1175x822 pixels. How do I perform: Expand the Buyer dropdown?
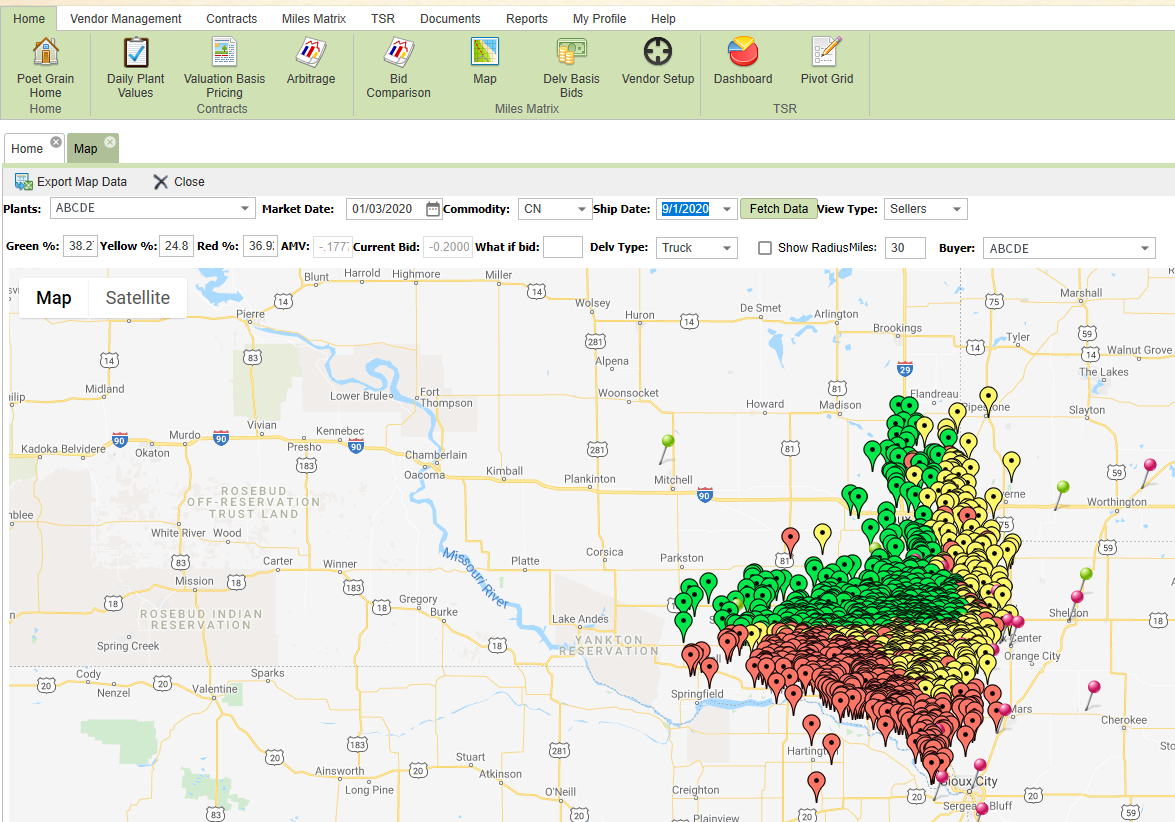click(1144, 248)
